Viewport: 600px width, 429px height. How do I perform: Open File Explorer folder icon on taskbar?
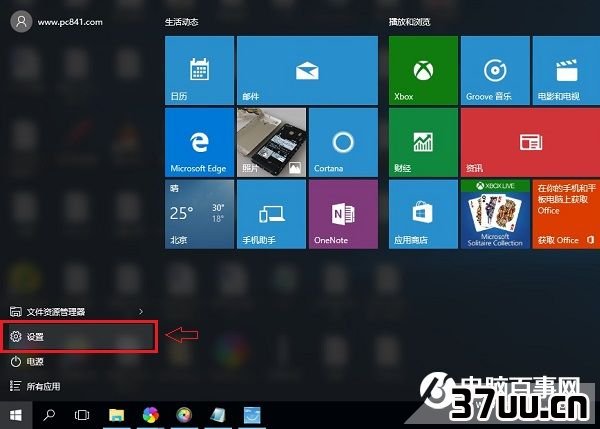(x=117, y=415)
